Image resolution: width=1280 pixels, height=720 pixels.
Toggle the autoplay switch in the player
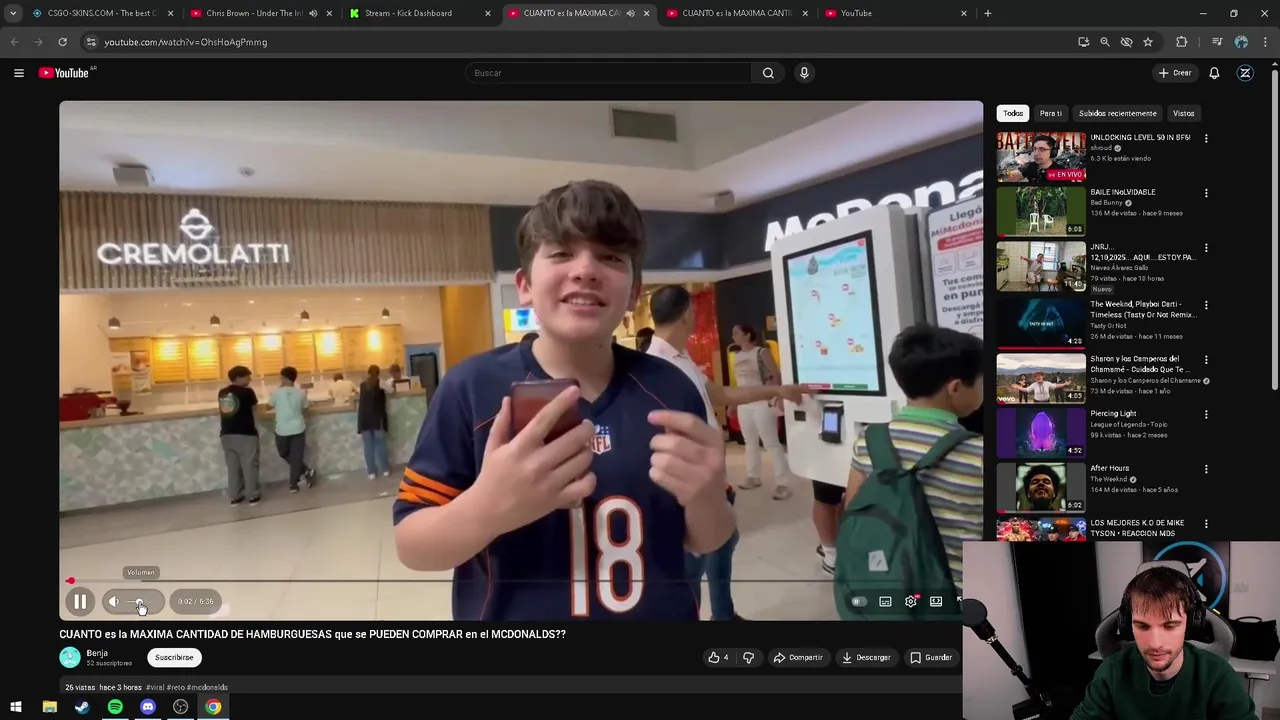click(x=858, y=601)
